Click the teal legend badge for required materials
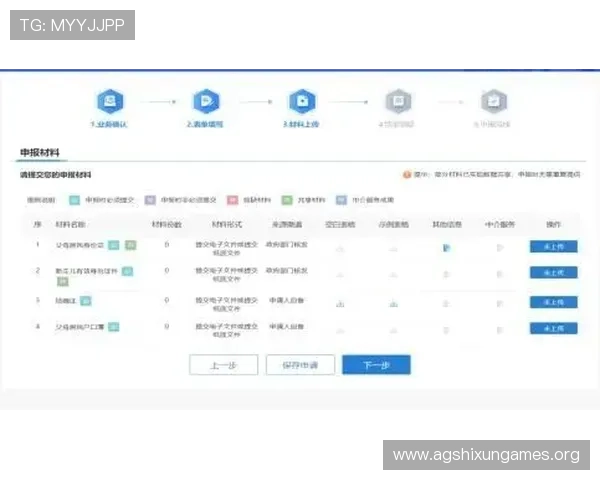600x480 pixels. pyautogui.click(x=74, y=200)
